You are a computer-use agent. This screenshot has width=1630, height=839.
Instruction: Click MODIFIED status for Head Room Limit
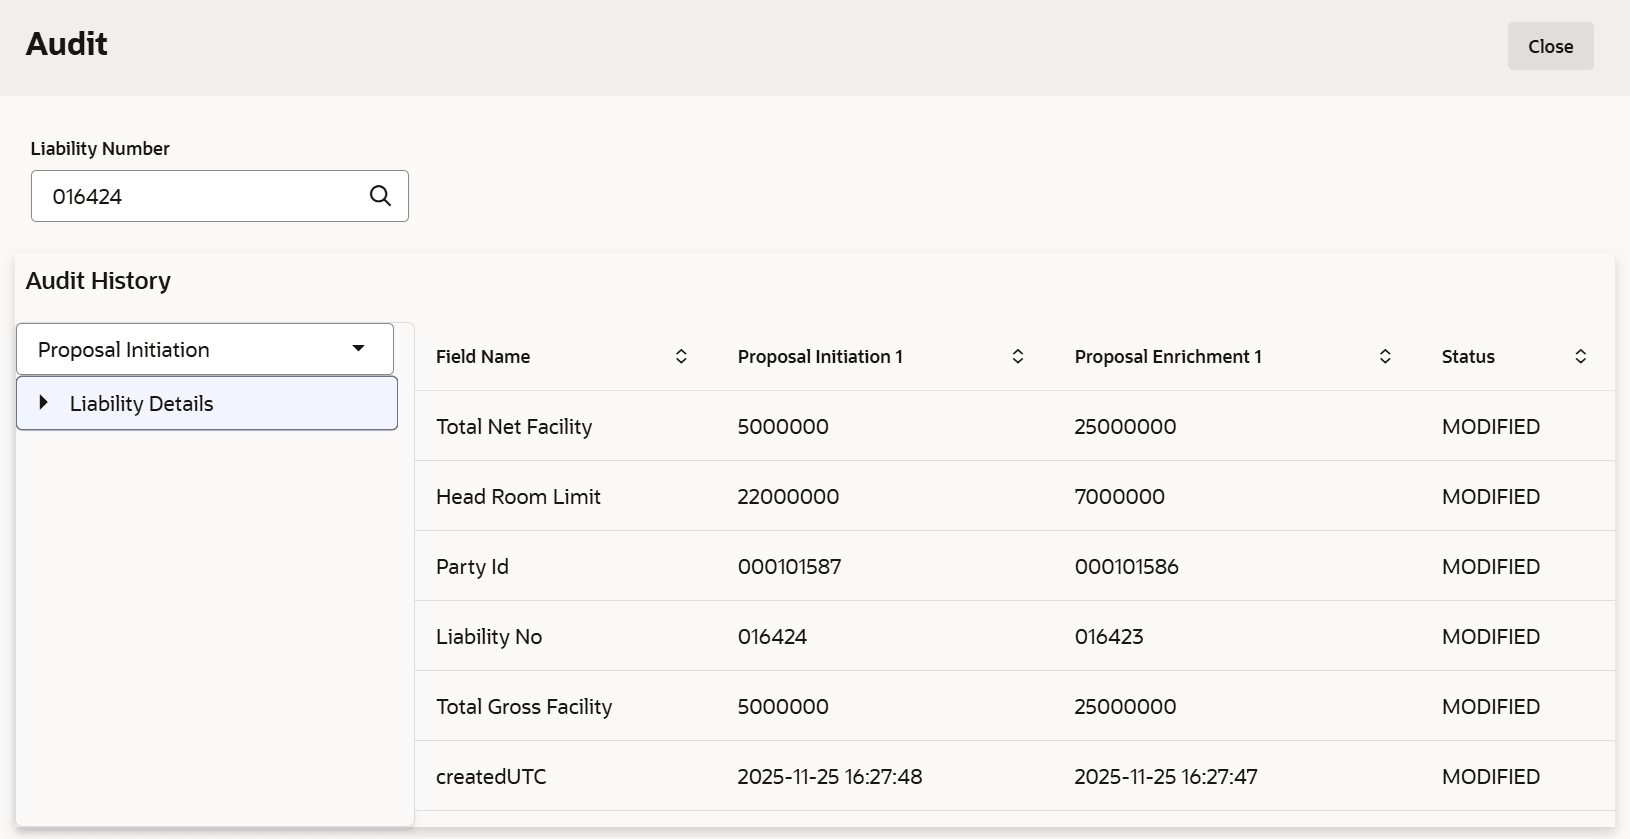coord(1491,497)
